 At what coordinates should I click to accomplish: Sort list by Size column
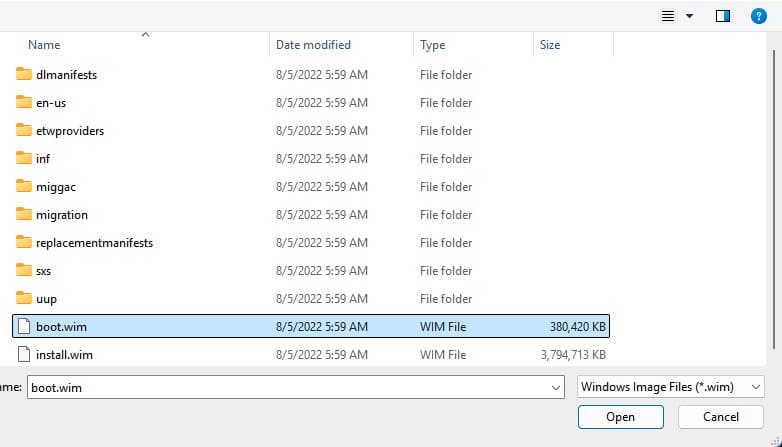(x=550, y=45)
